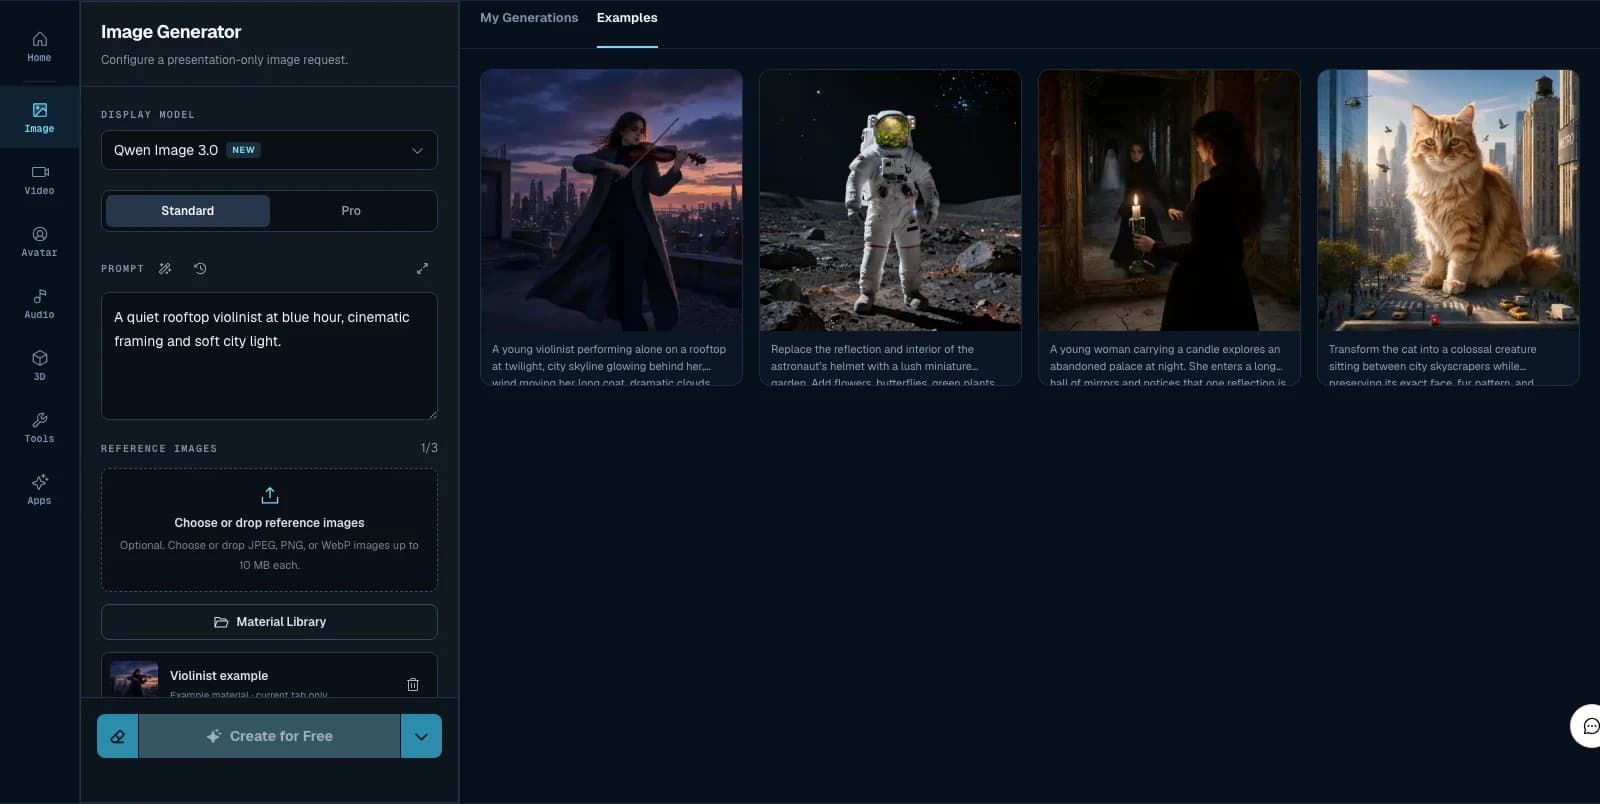Select the Image section in sidebar

coord(39,117)
